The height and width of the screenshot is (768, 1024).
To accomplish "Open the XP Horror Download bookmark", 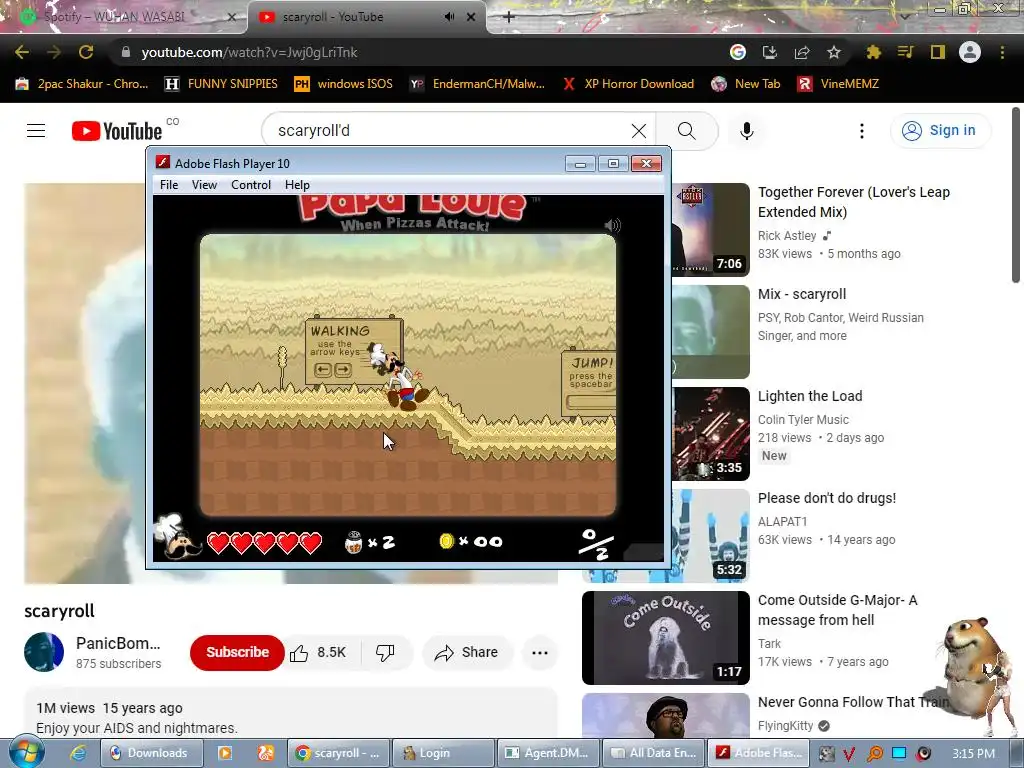I will [x=628, y=84].
